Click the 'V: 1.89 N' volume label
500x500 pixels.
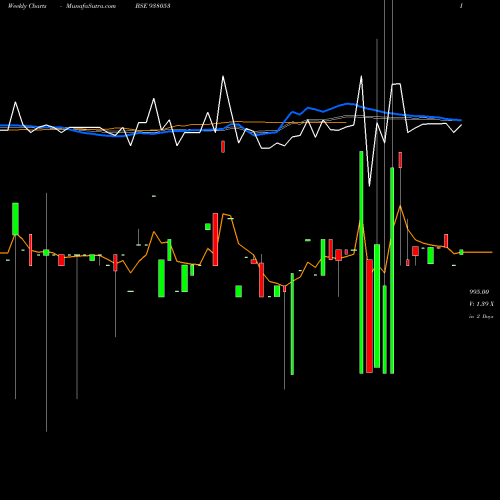tap(481, 304)
